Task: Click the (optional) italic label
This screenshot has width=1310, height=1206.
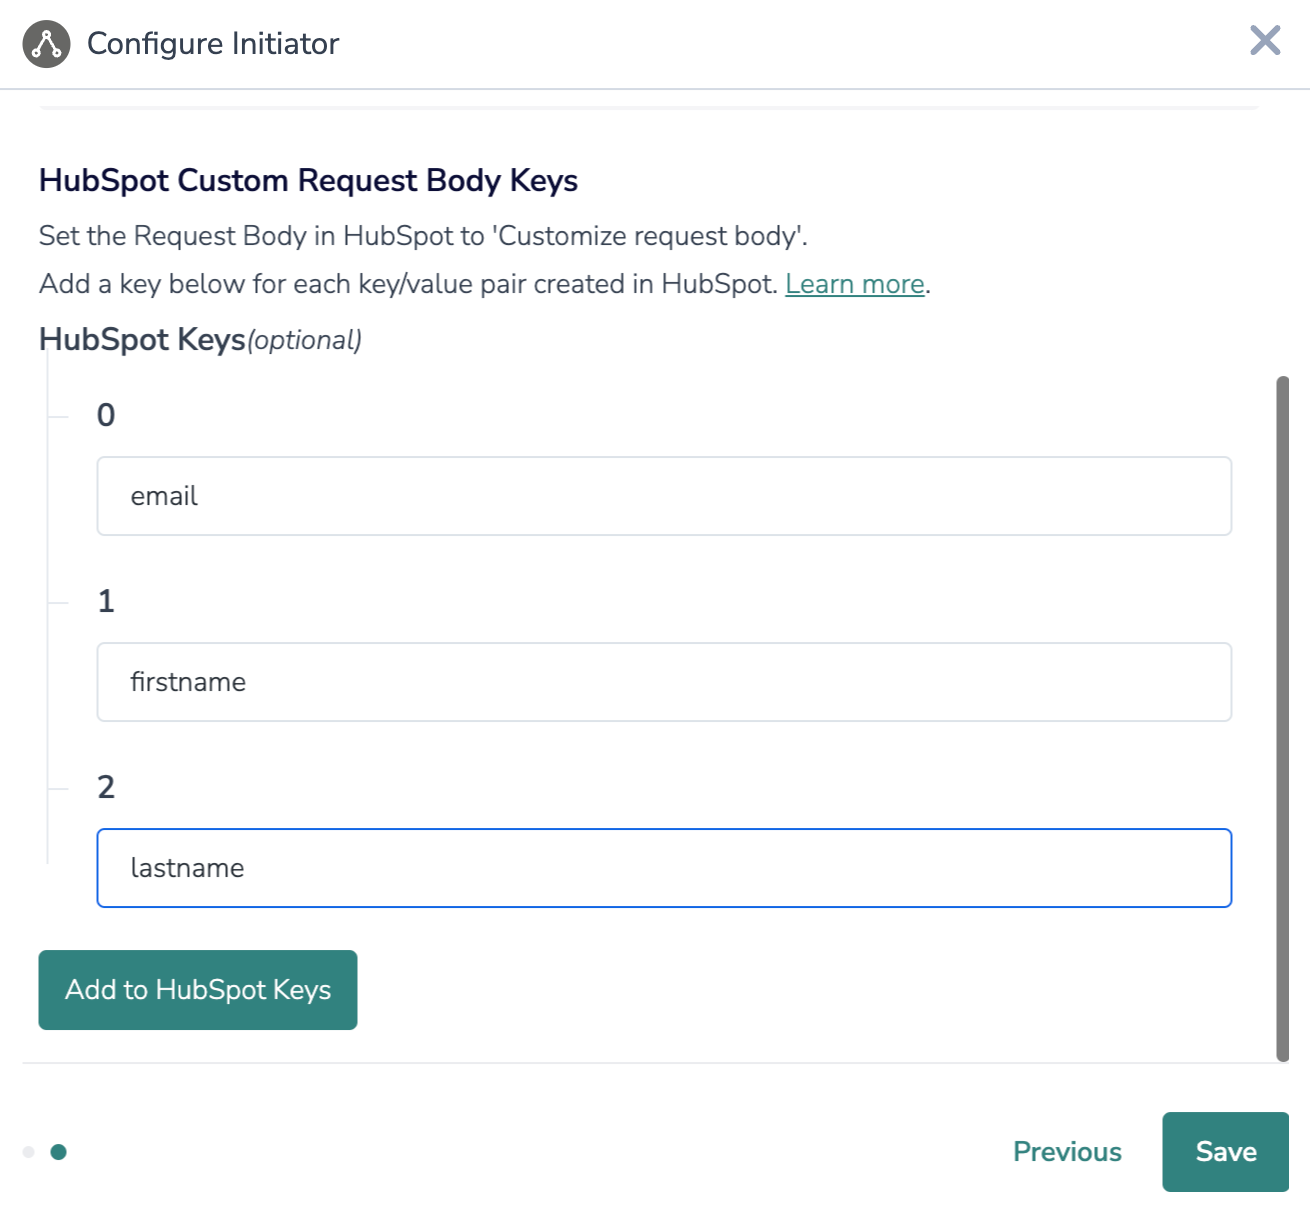Action: click(305, 341)
